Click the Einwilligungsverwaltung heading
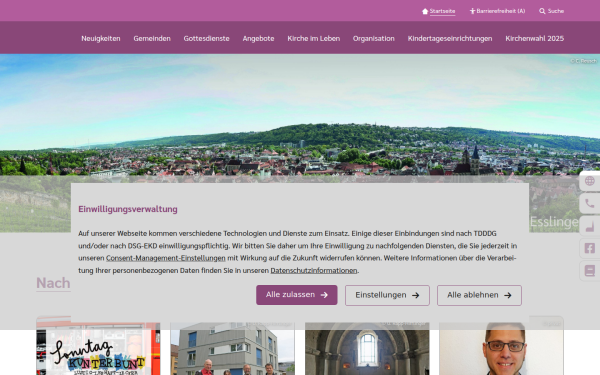600x375 pixels. [128, 209]
